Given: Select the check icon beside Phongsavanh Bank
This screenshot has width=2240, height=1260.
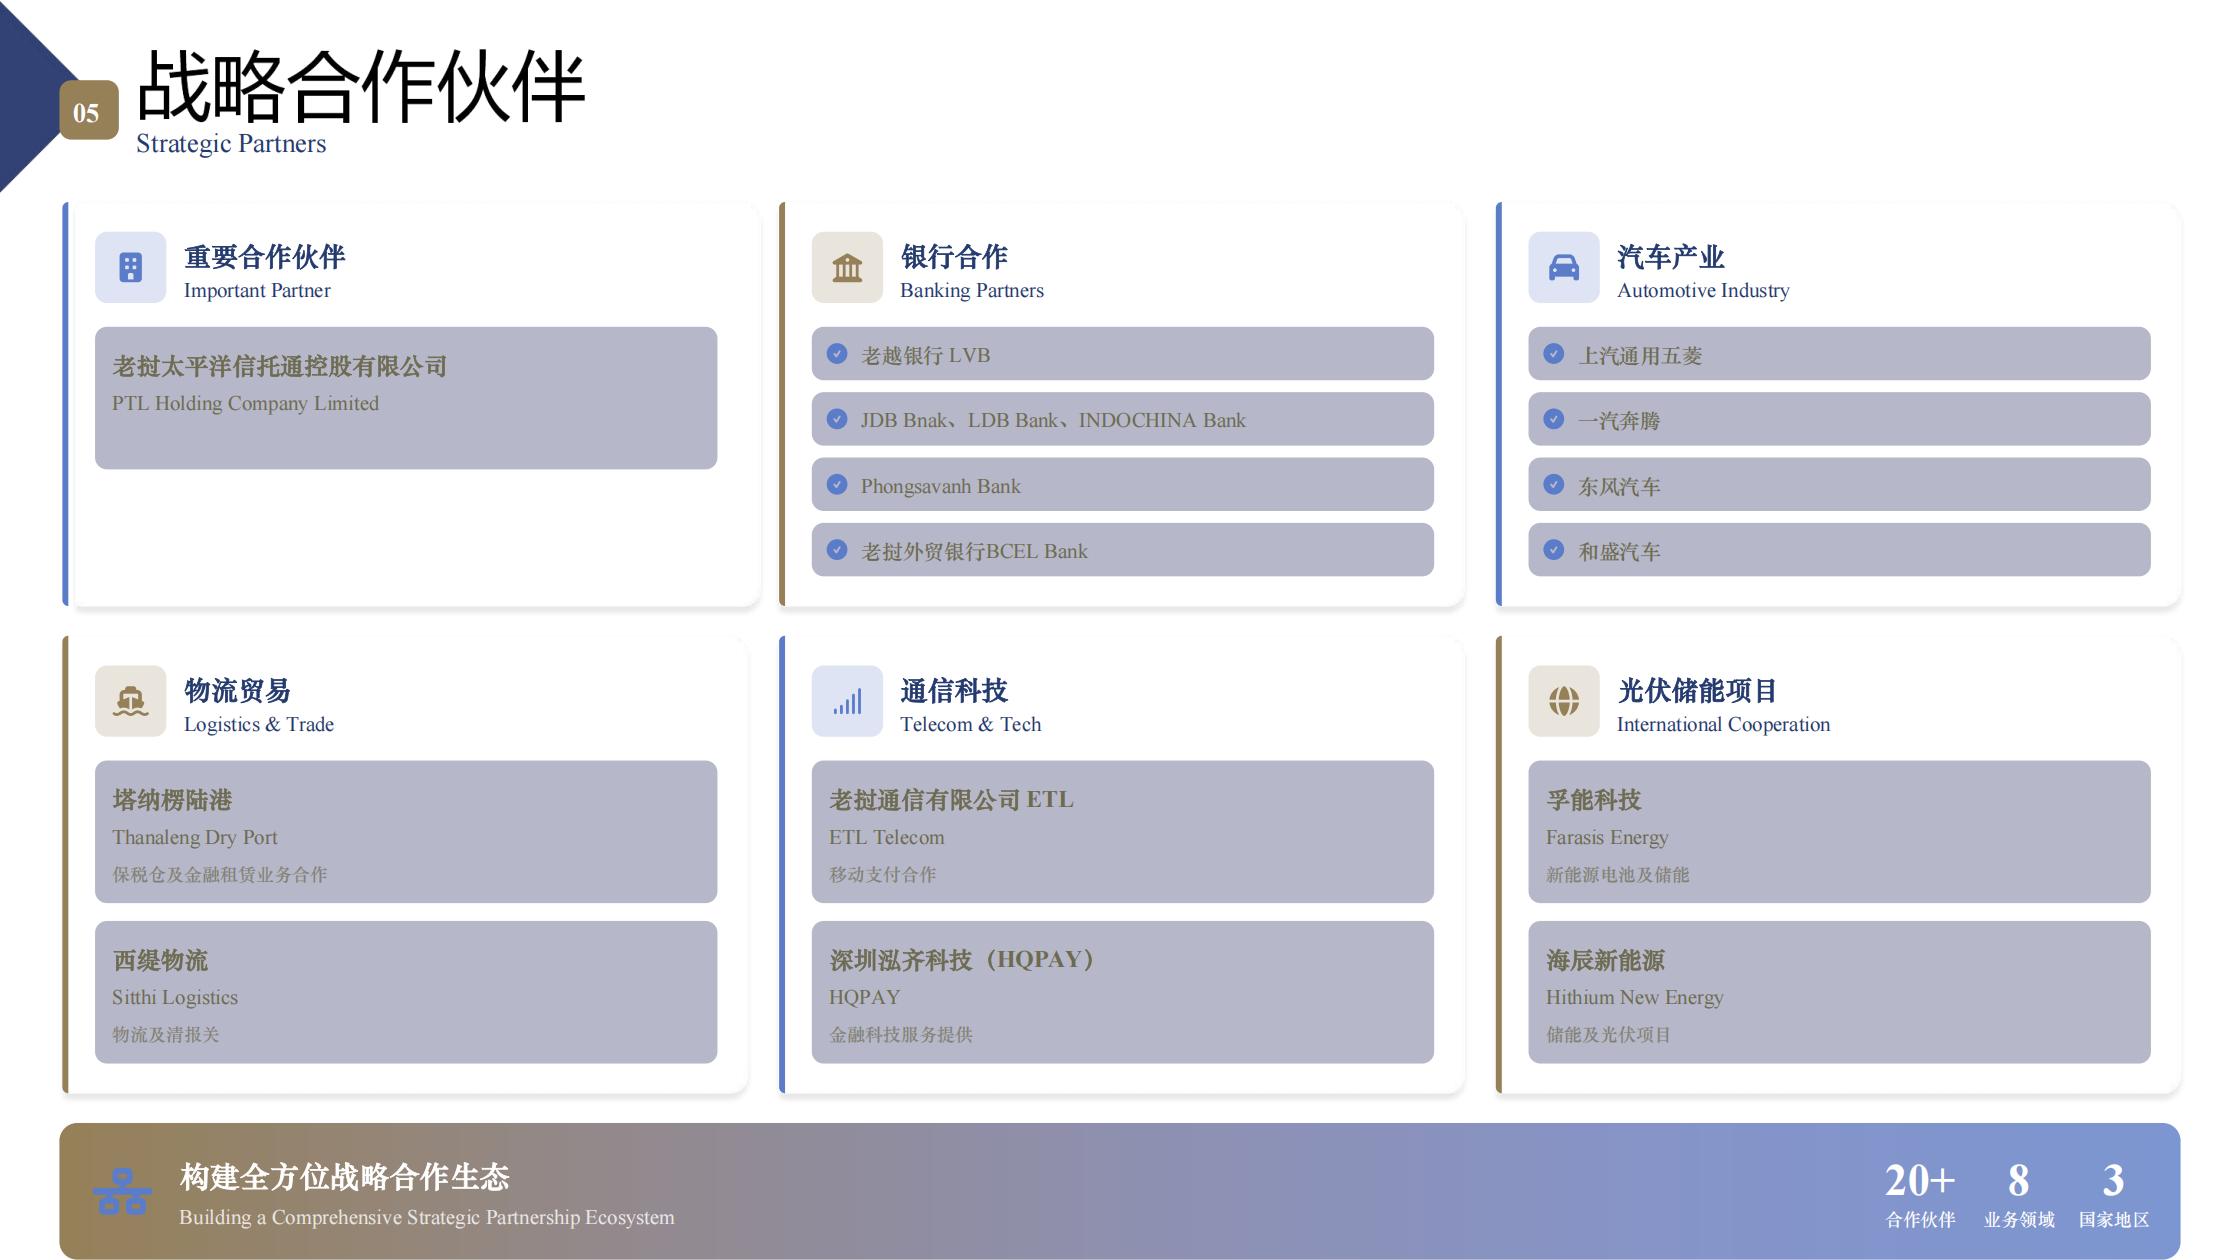Looking at the screenshot, I should (x=837, y=485).
